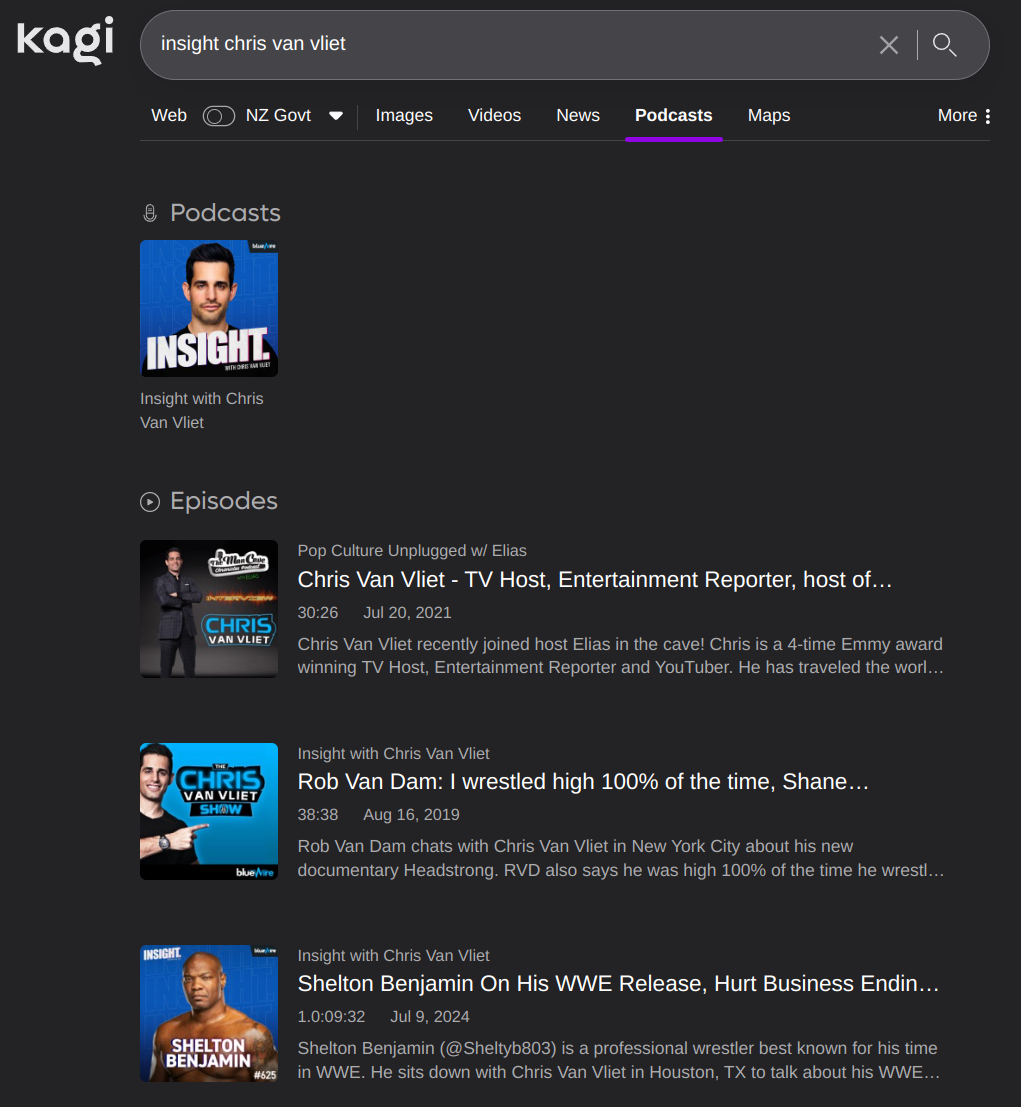The height and width of the screenshot is (1107, 1021).
Task: Open the Insight with Chris Van Vliet podcast link
Action: tap(201, 410)
